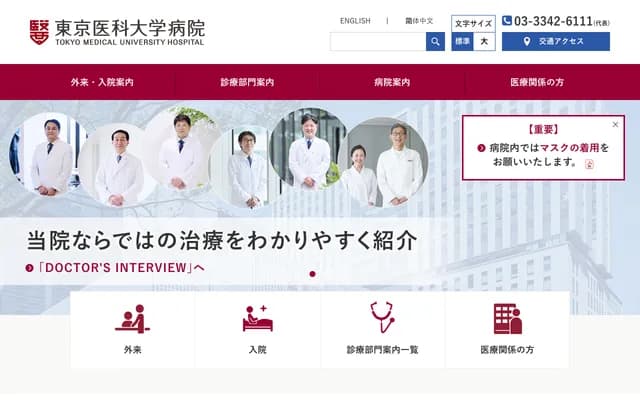The width and height of the screenshot is (640, 400).
Task: Click the 【重要】 heading in the notice
Action: click(543, 130)
